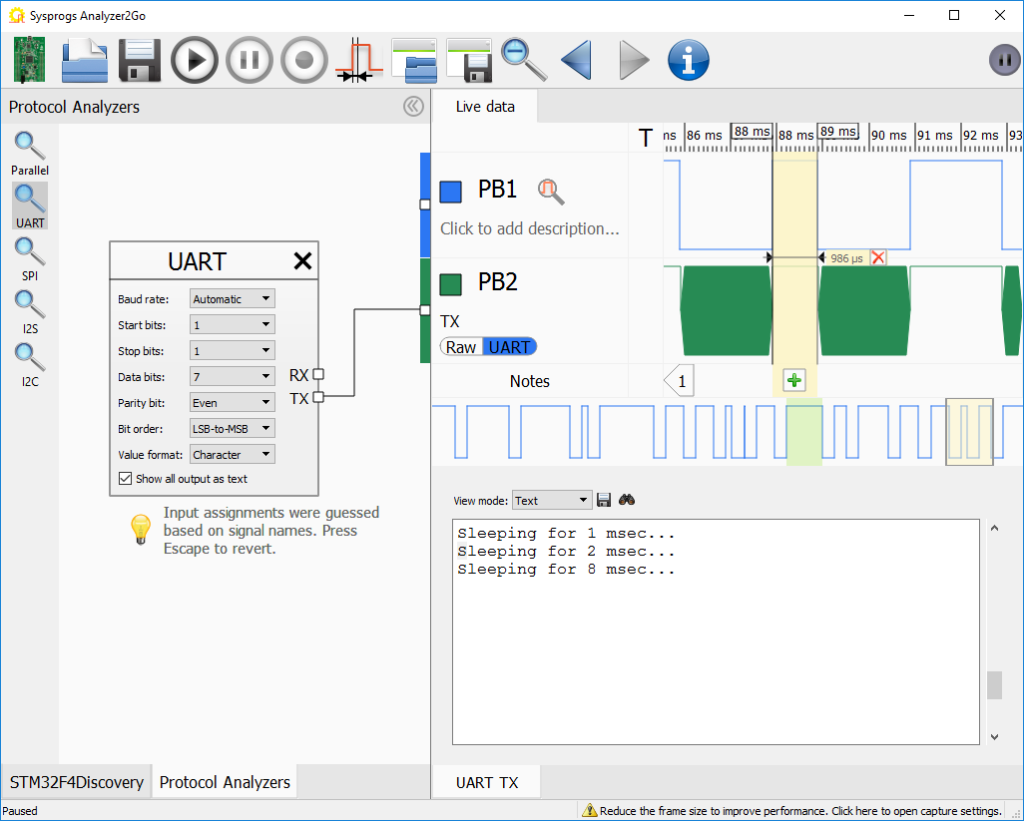Screen dimensions: 1024x821
Task: Open the Baud rate dropdown
Action: pos(232,298)
